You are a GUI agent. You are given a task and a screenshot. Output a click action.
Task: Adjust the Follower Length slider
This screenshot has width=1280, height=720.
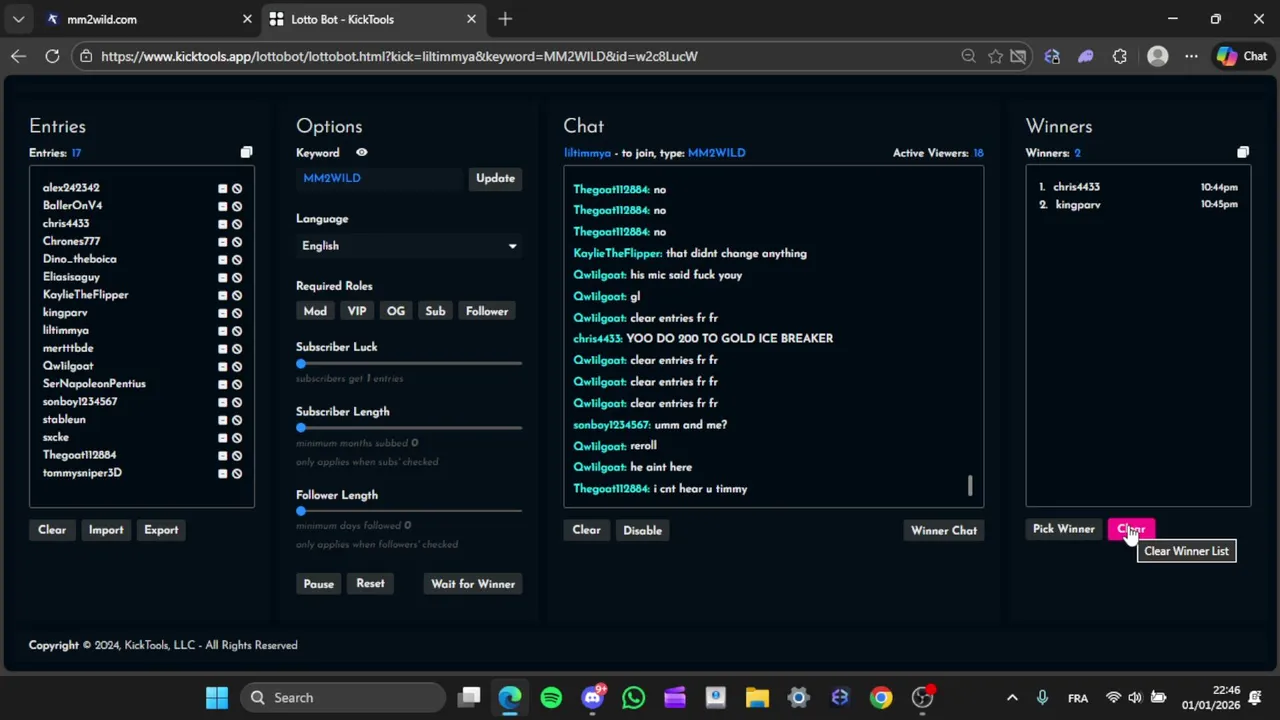(x=409, y=511)
